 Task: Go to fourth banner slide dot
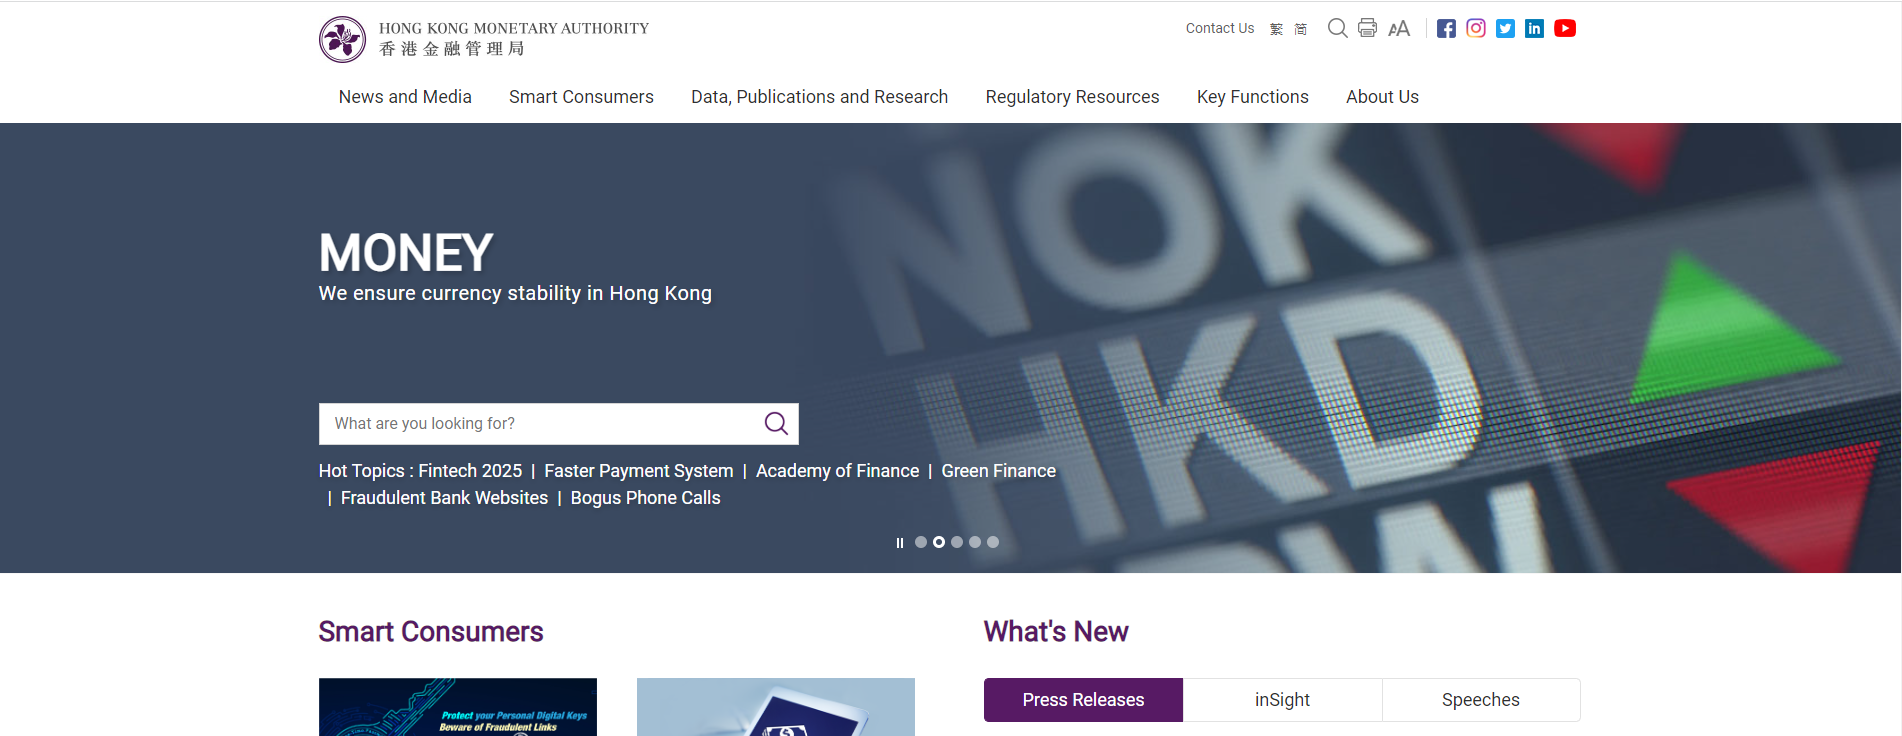pos(975,542)
